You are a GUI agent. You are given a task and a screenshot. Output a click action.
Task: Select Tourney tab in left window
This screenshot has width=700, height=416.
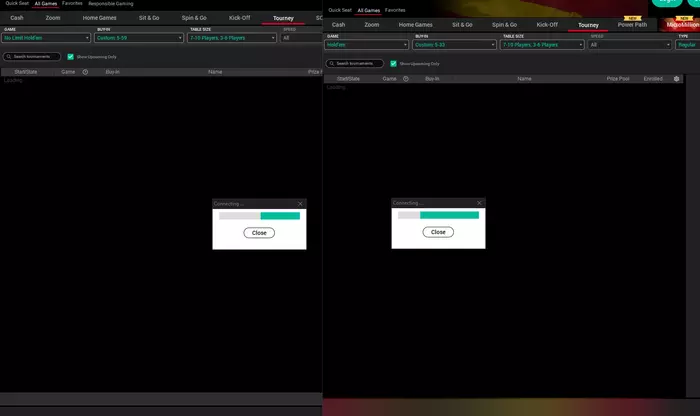click(x=283, y=18)
